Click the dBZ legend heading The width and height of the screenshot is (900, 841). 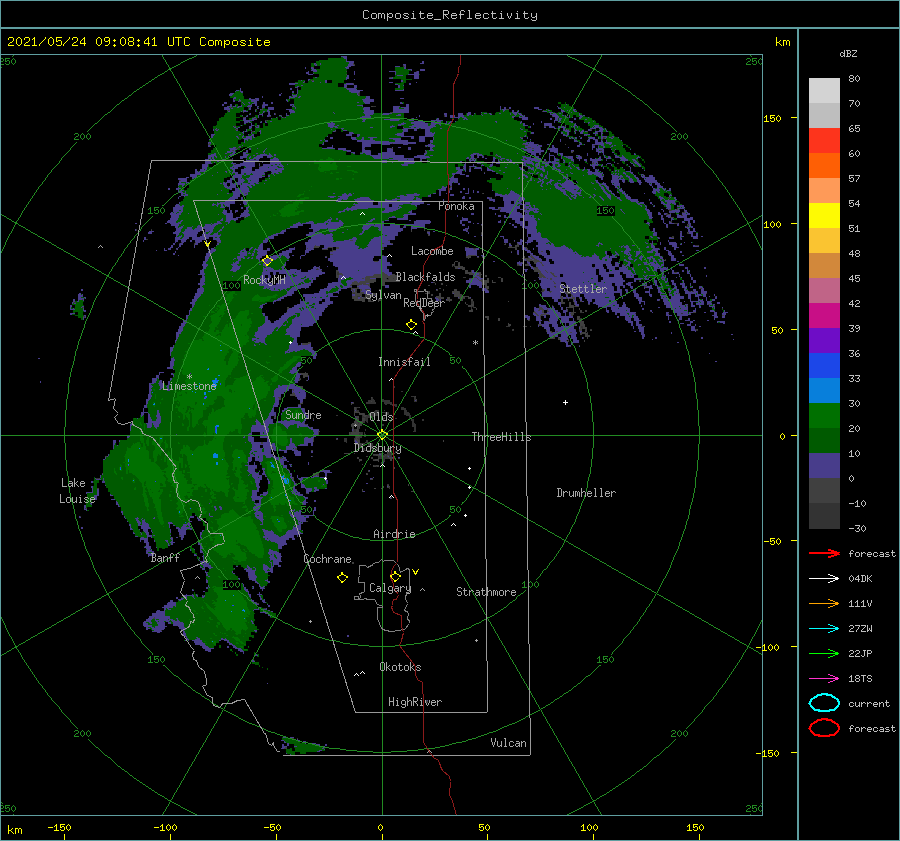tap(848, 53)
